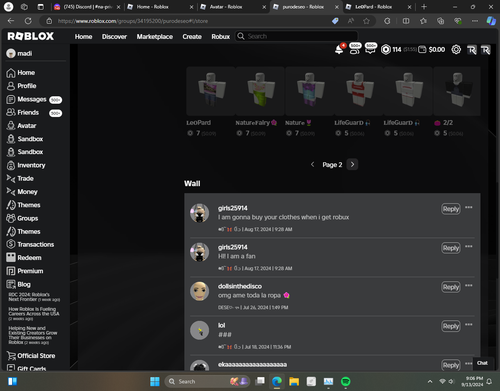Open Trade in the sidebar
Viewport: 500px width, 391px height.
click(20, 179)
